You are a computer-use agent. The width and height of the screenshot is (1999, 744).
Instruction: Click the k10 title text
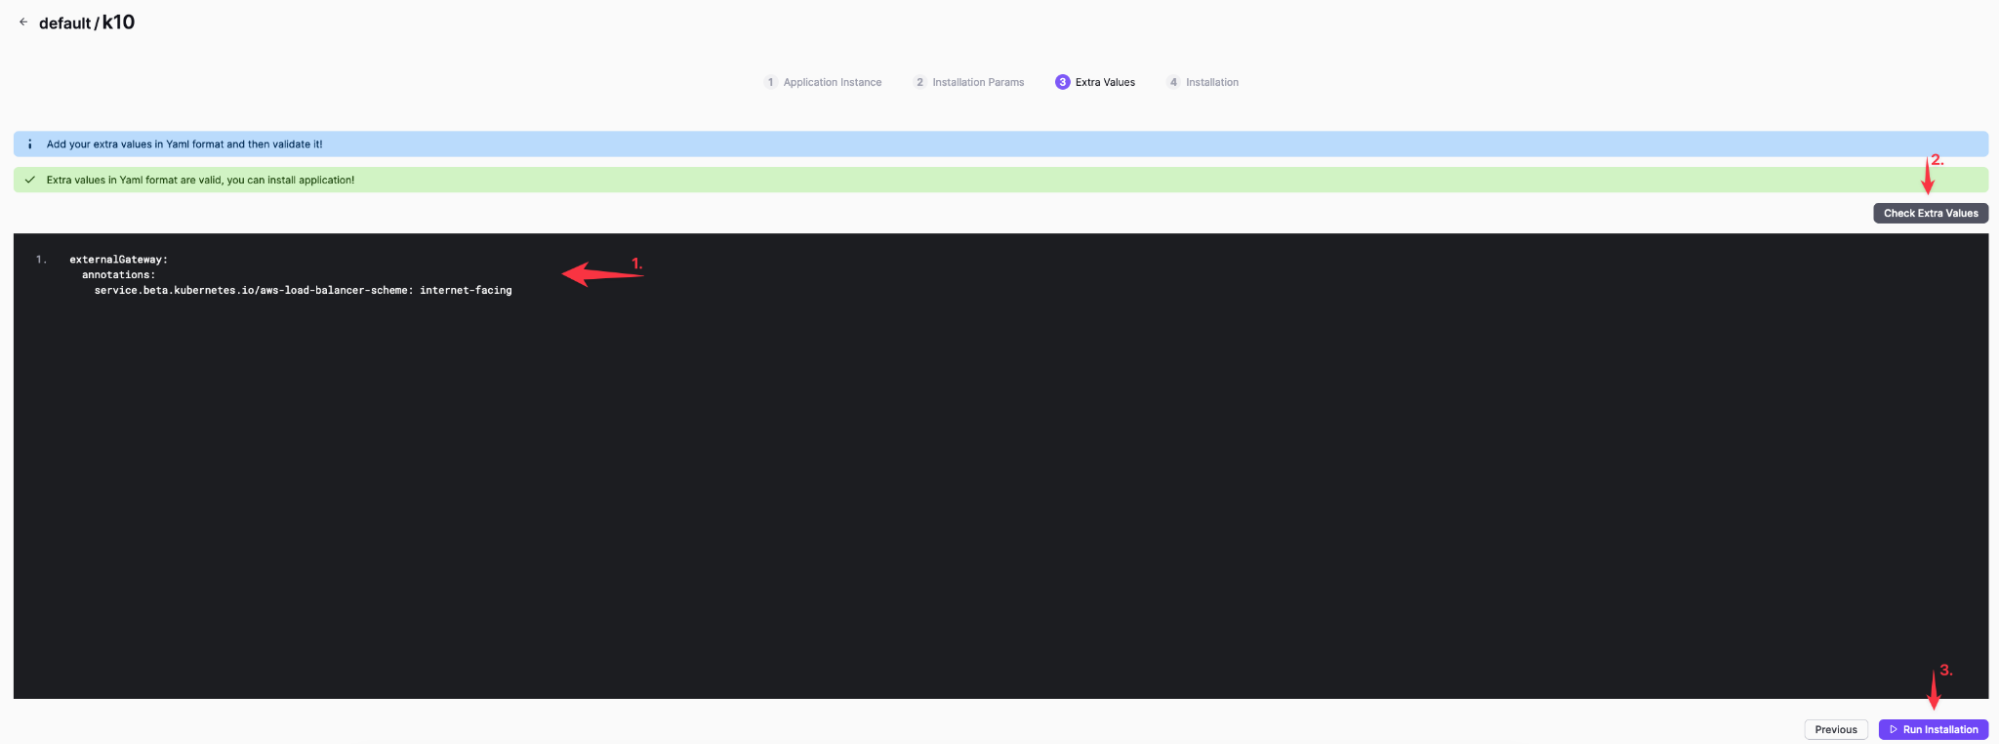pos(118,22)
